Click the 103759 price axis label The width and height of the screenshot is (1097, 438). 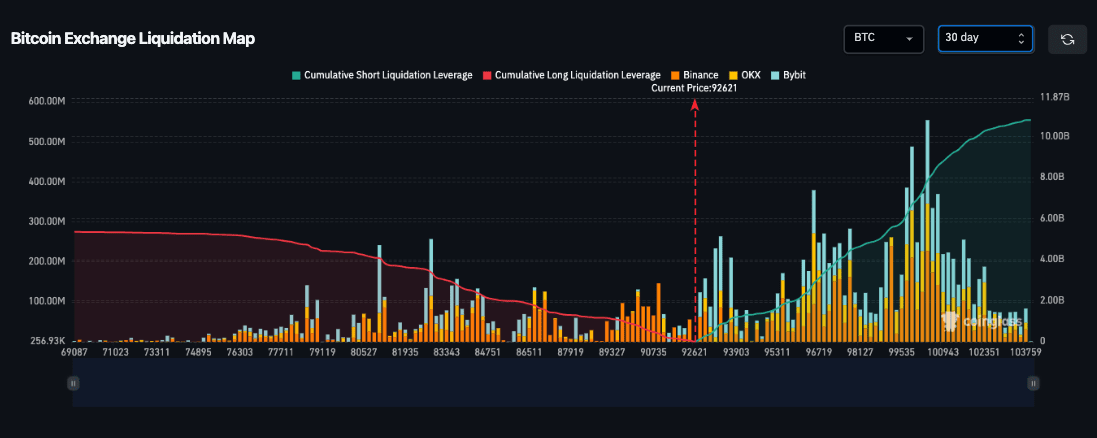pyautogui.click(x=1026, y=353)
